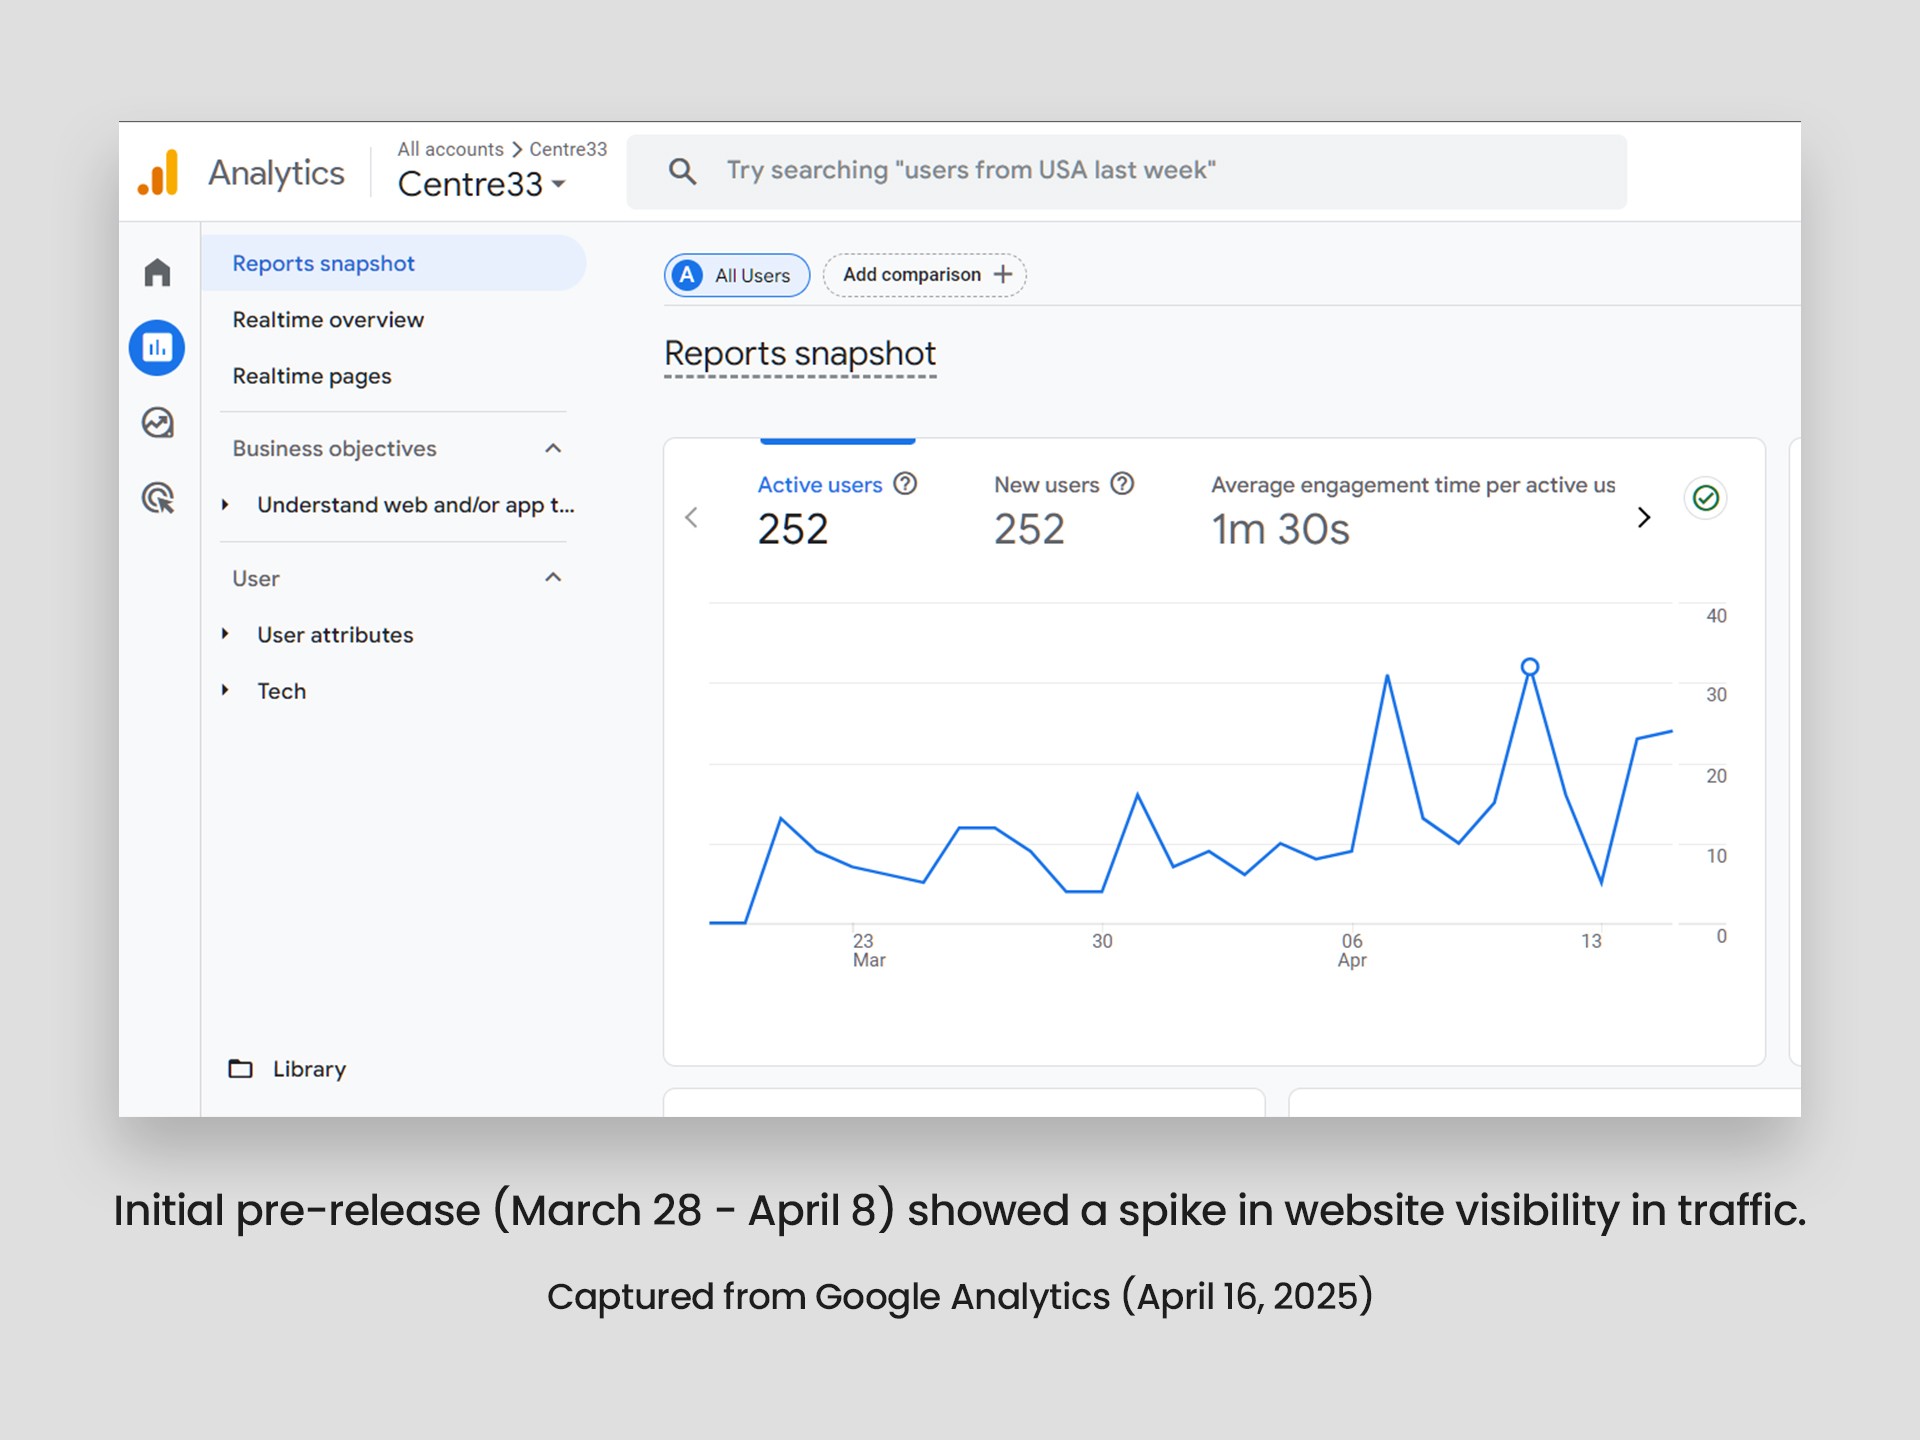Click the green data quality checkmark icon
The image size is (1920, 1440).
1705,498
